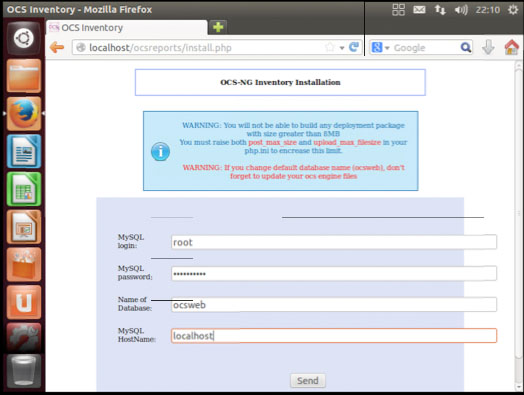This screenshot has height=395, width=524.
Task: Open Ubuntu Software Center from the dock
Action: [x=24, y=265]
